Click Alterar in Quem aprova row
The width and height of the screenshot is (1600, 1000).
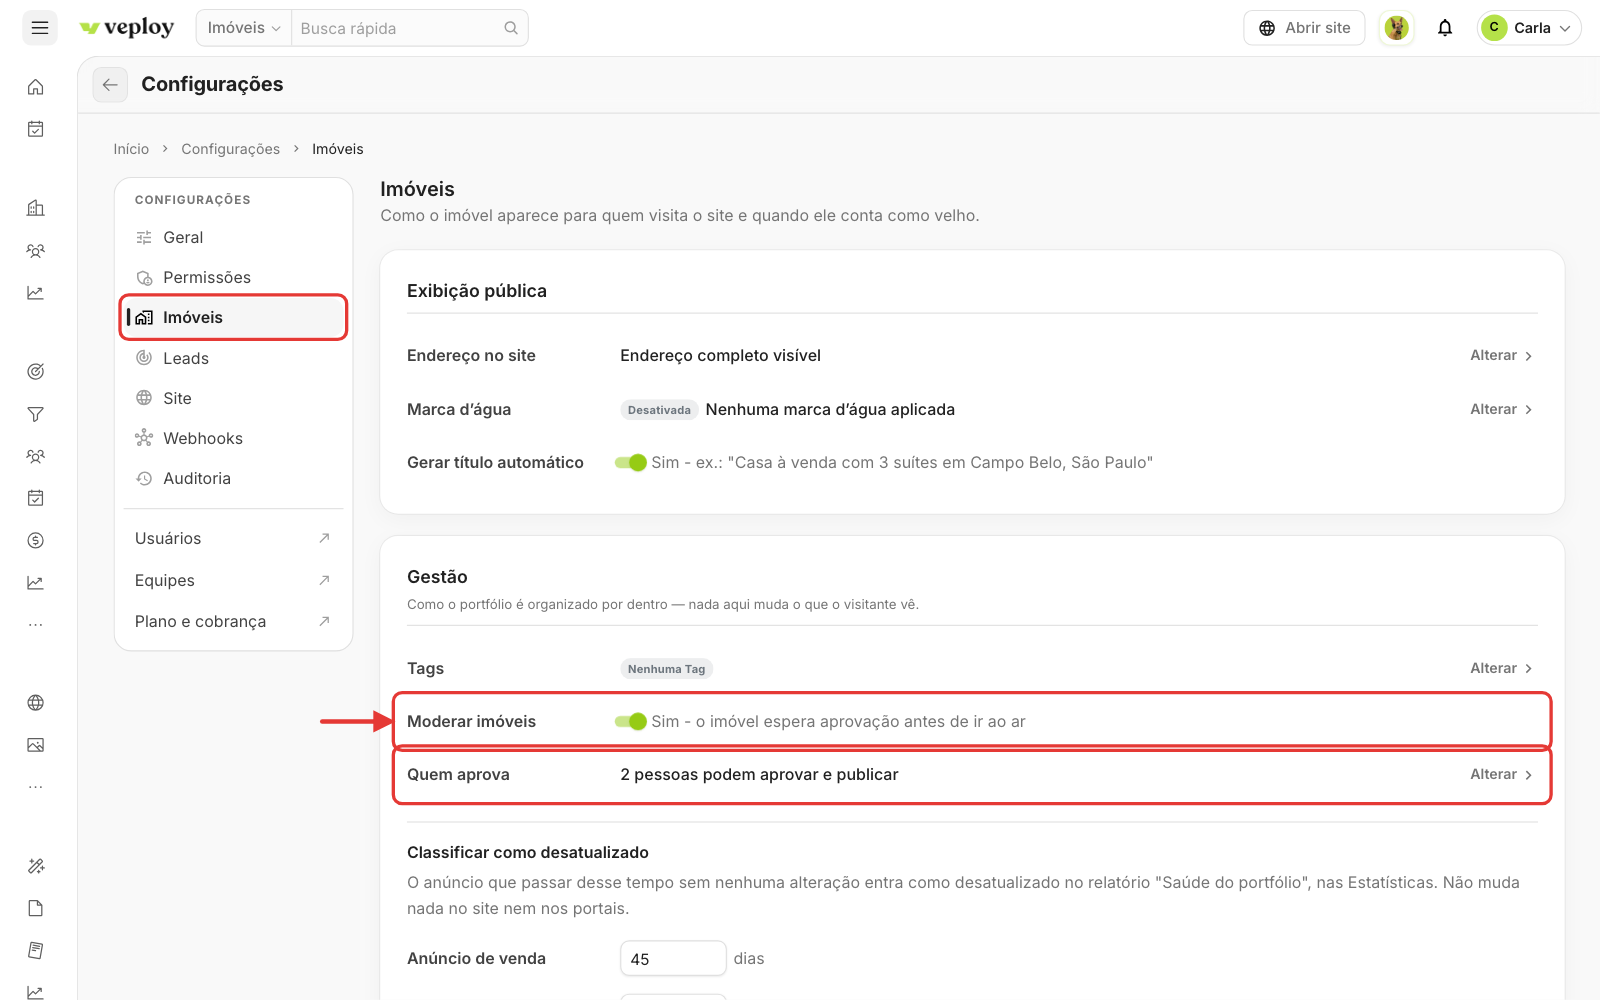click(x=1501, y=774)
